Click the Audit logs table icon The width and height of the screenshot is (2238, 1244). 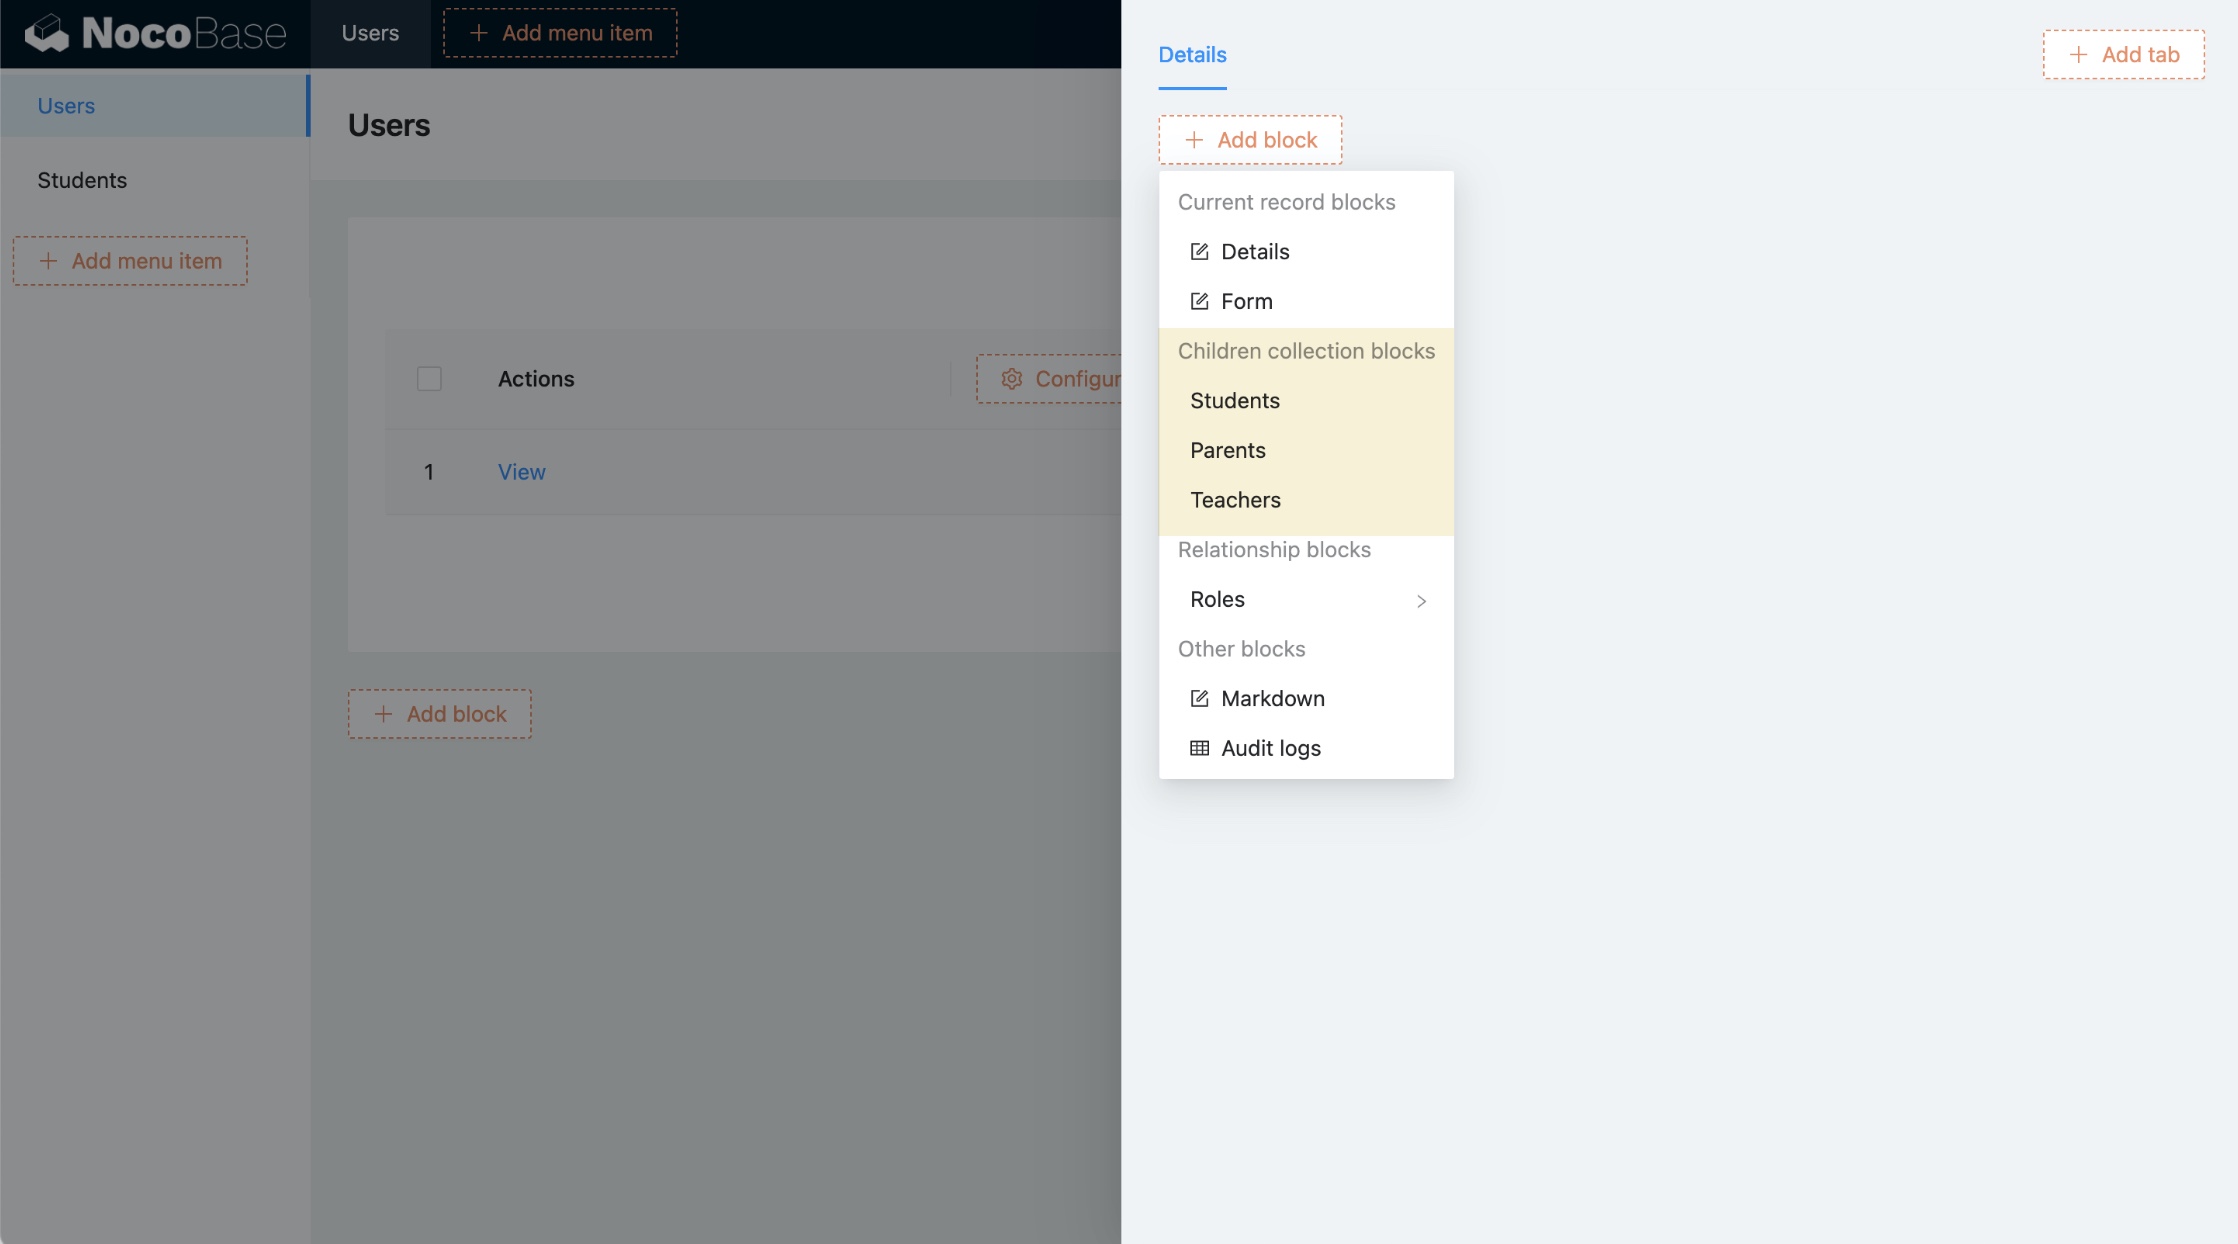click(x=1199, y=748)
